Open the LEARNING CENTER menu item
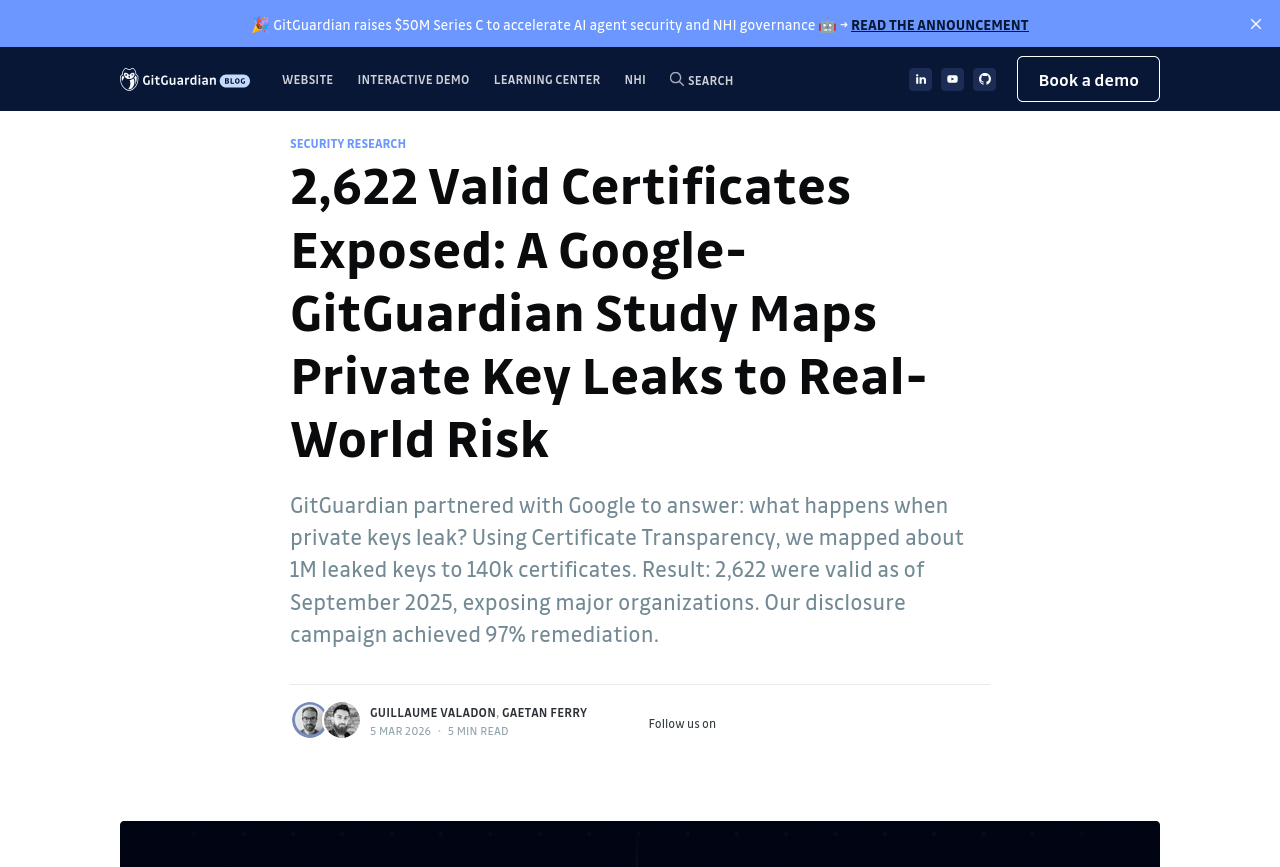Screen dimensions: 1280x867 point(547,80)
